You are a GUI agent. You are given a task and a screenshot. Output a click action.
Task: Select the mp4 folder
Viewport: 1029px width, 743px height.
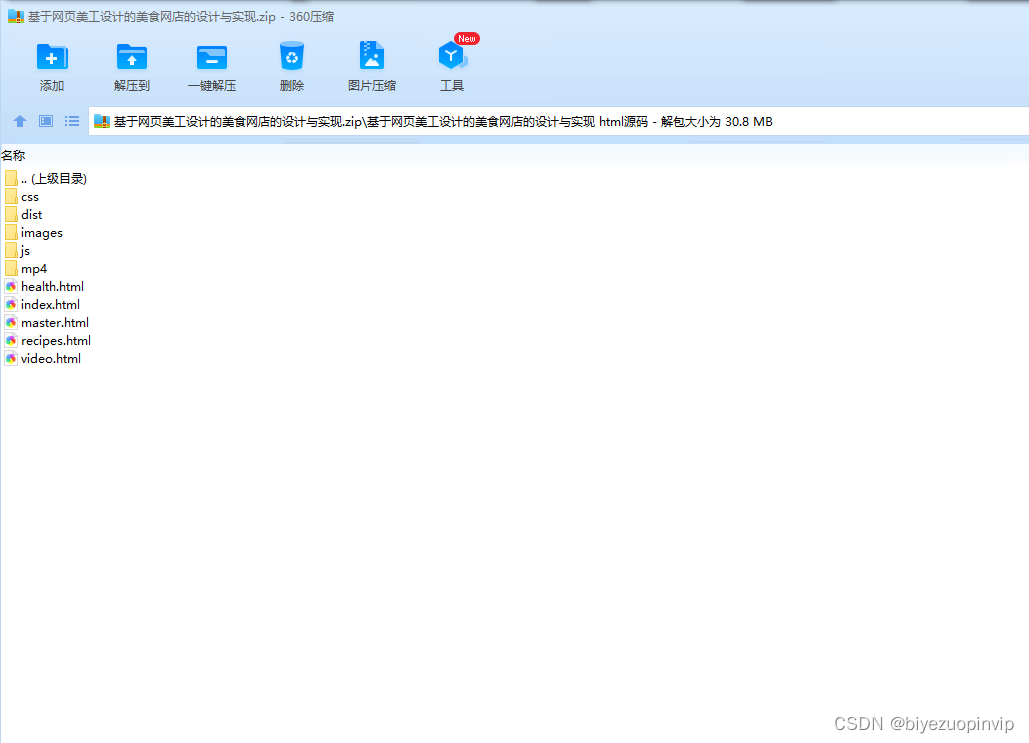[x=26, y=268]
